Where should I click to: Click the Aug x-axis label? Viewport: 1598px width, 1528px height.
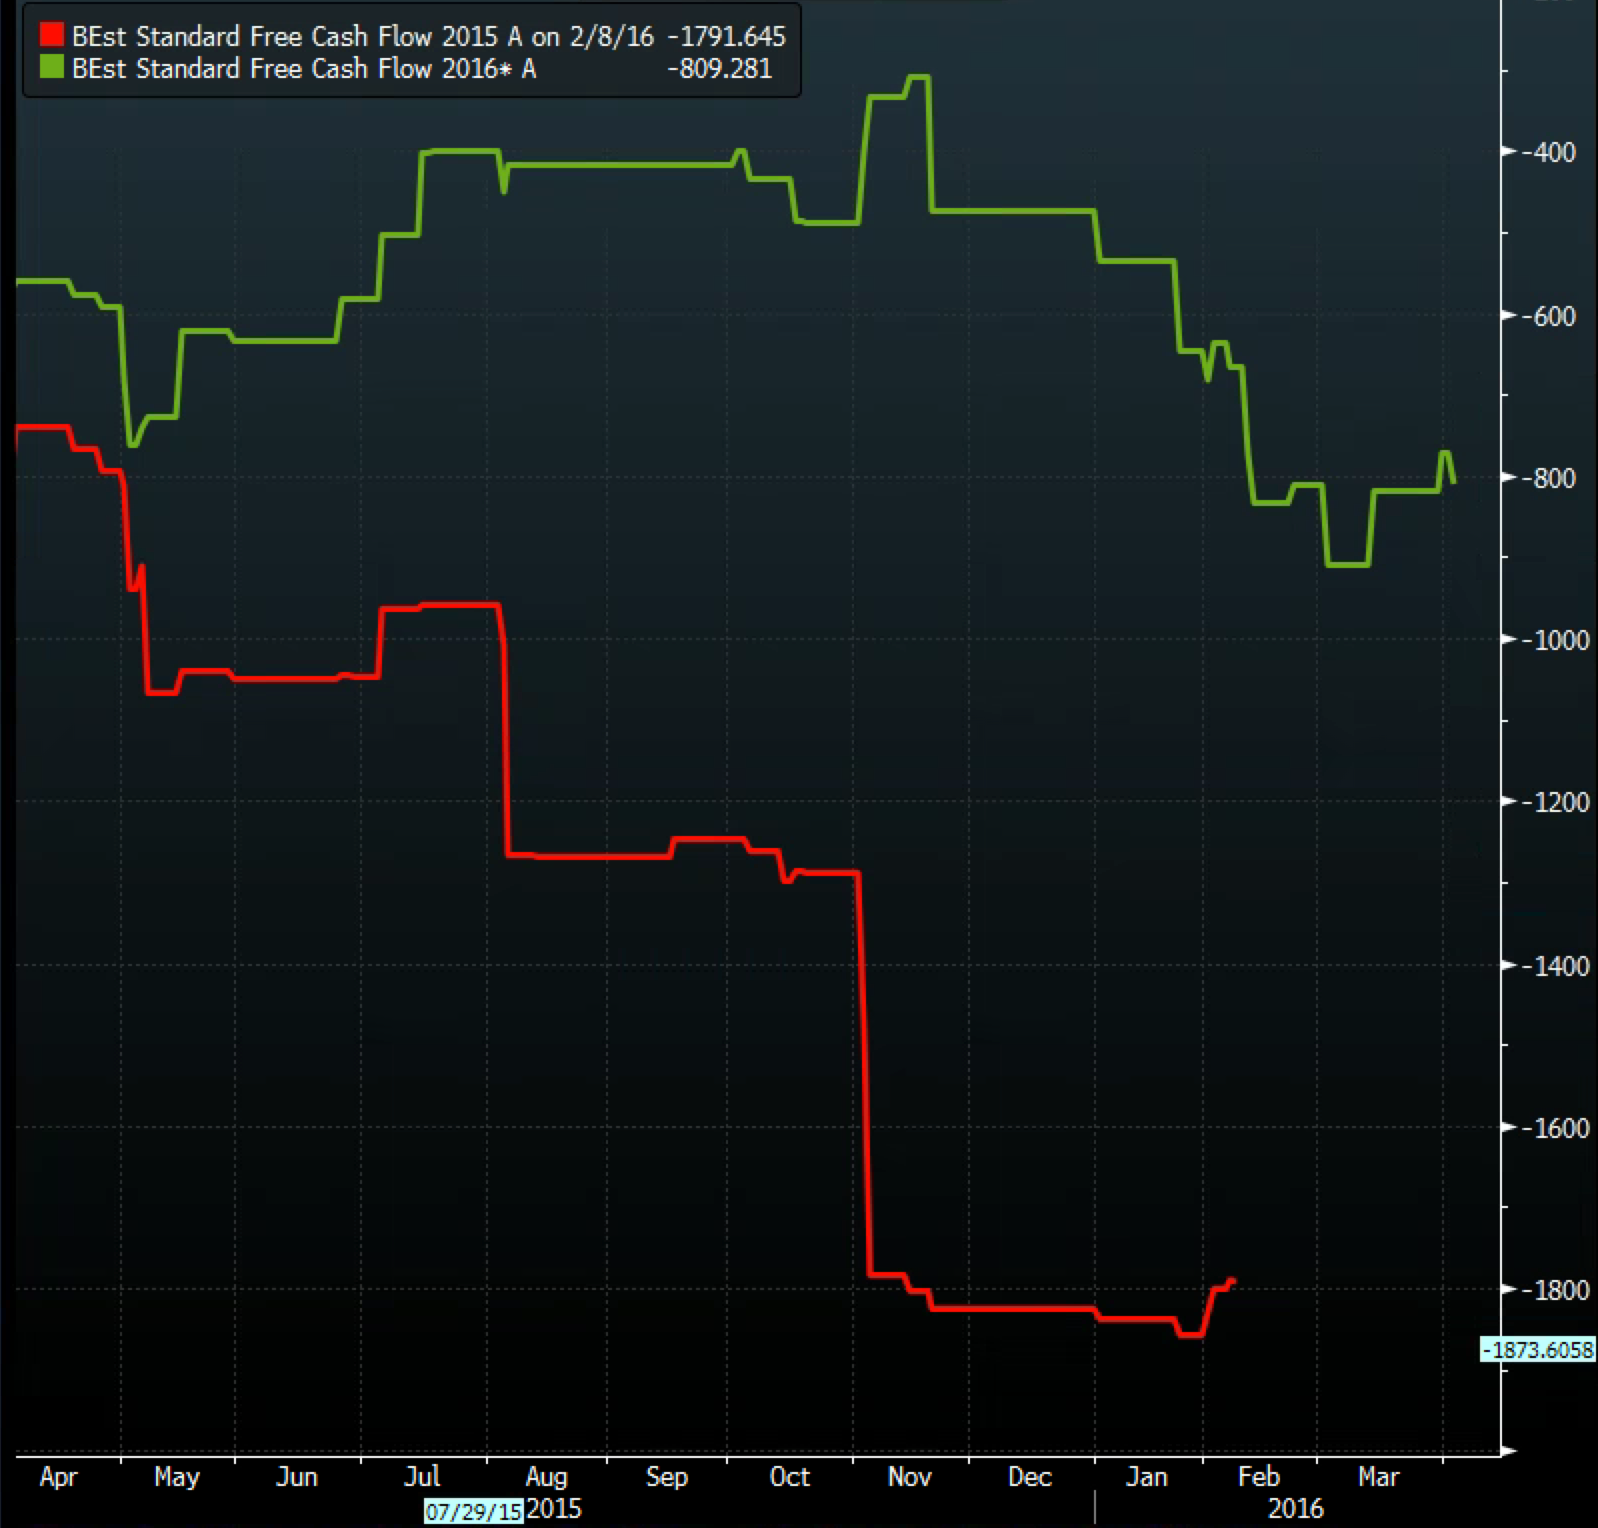coord(546,1478)
